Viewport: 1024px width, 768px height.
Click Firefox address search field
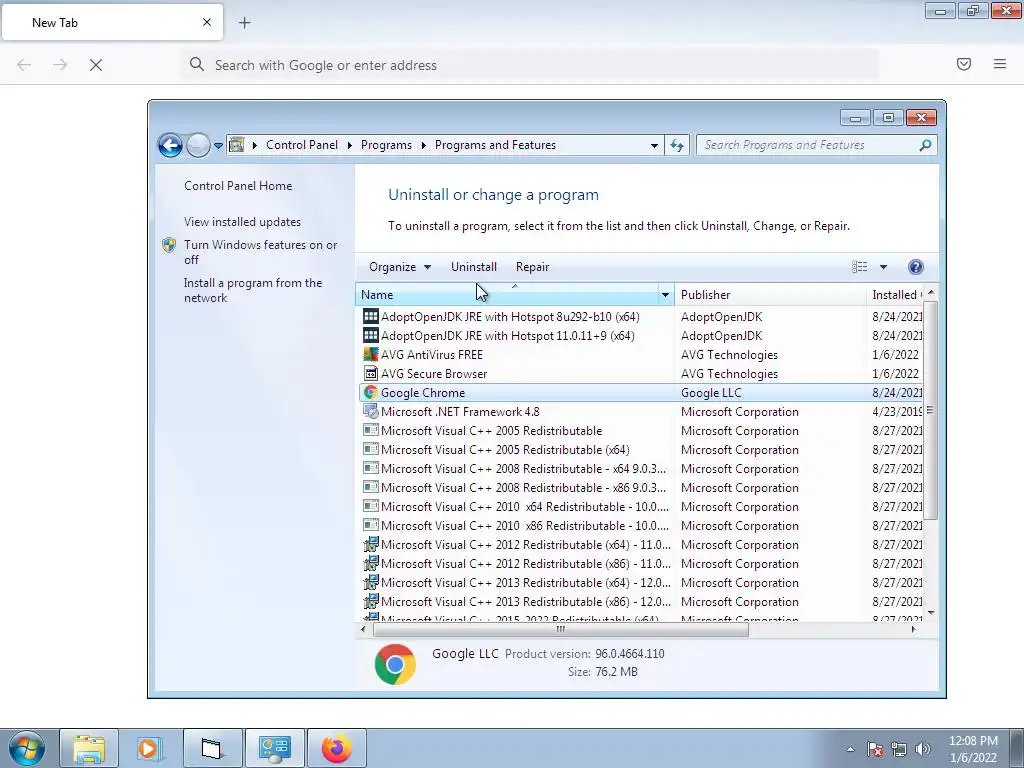(530, 65)
